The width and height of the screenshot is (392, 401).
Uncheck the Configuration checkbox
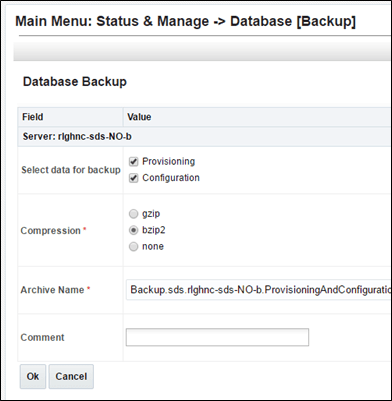(133, 178)
